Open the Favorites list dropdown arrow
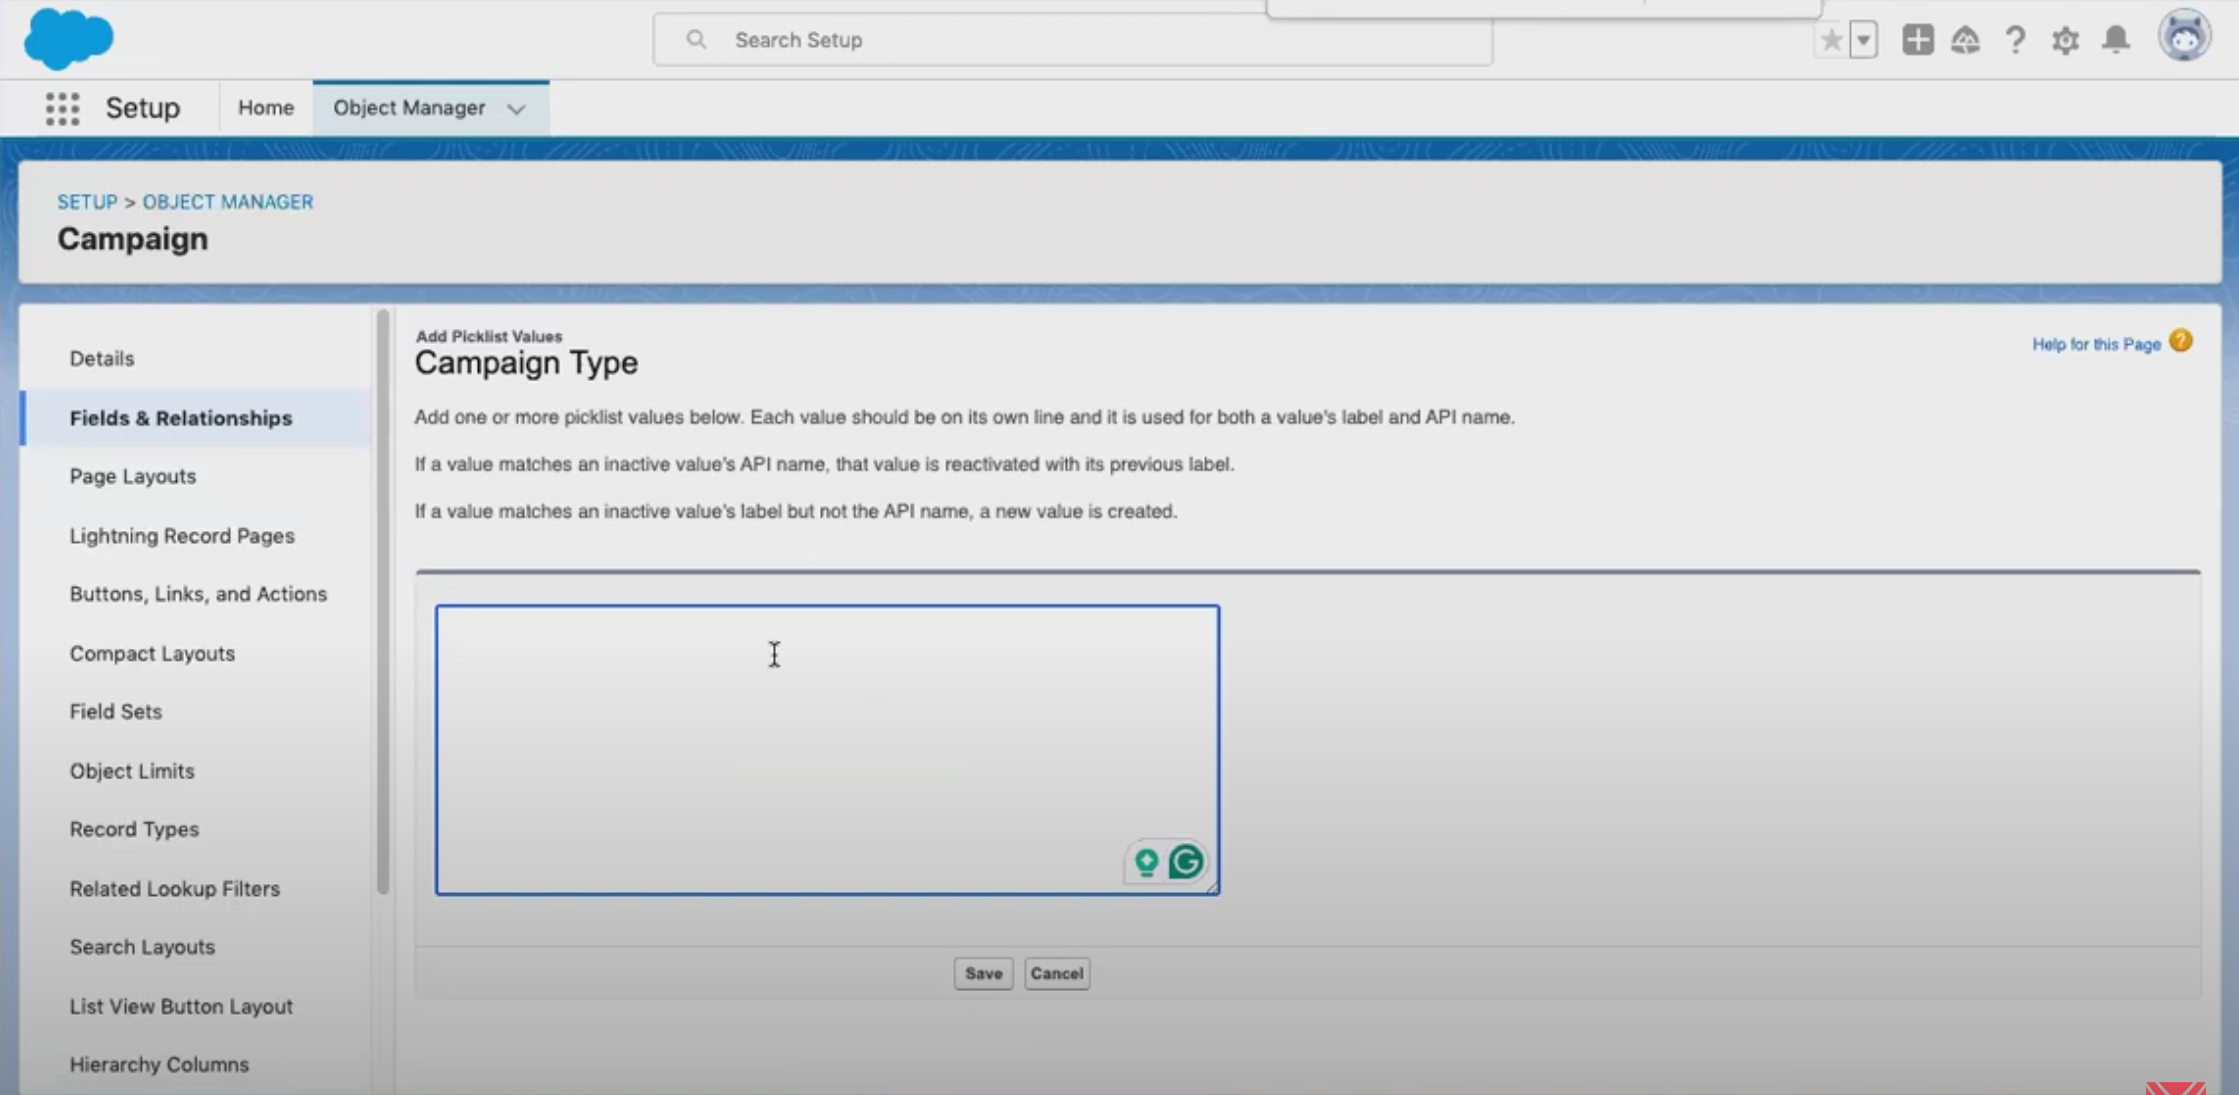The width and height of the screenshot is (2239, 1095). click(x=1863, y=40)
